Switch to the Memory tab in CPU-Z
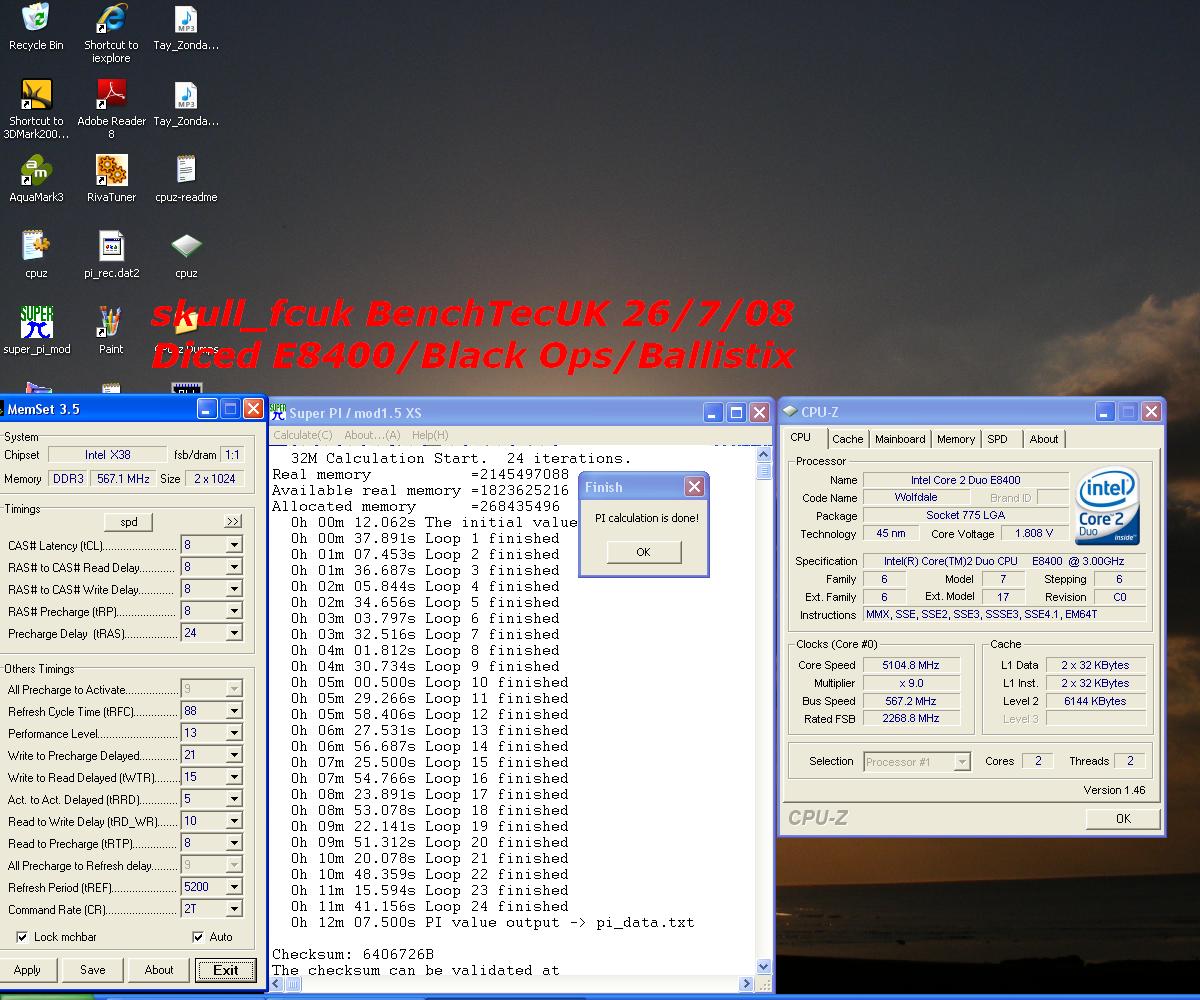The height and width of the screenshot is (1000, 1200). point(956,439)
